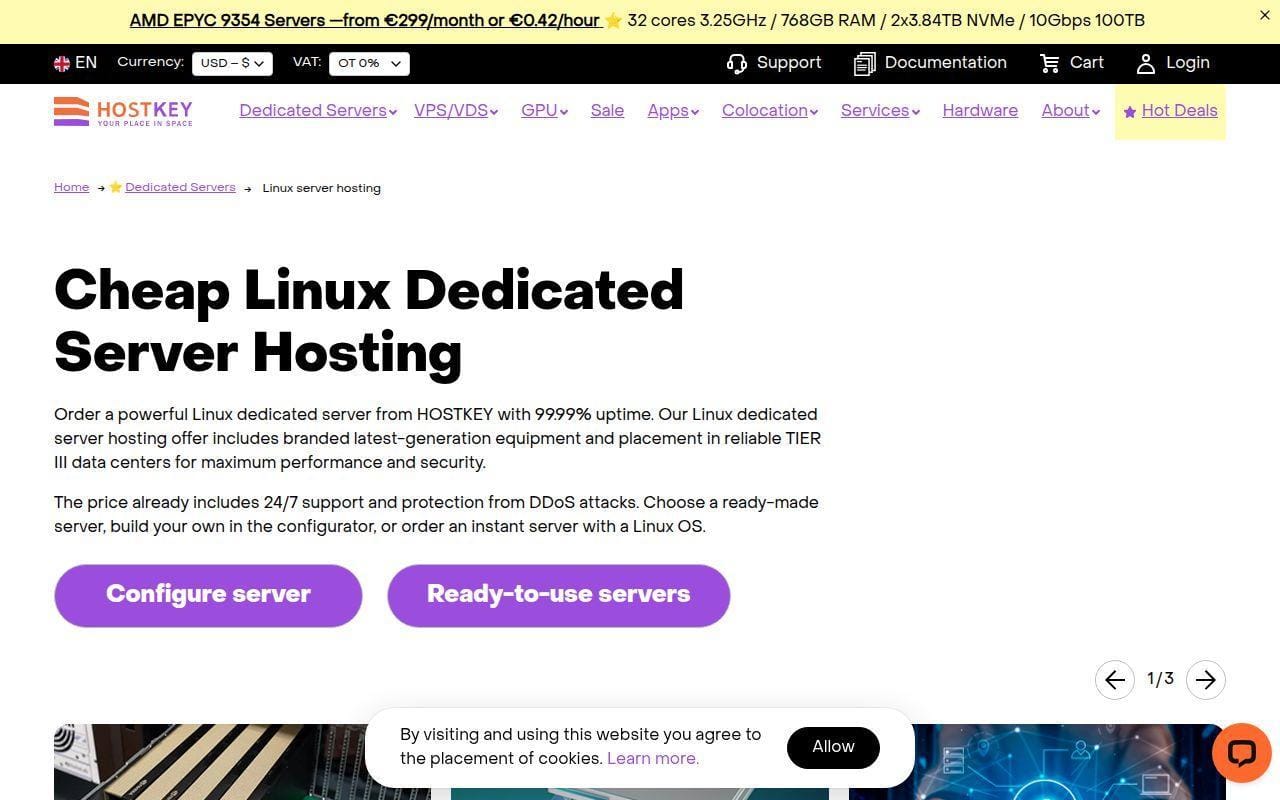Allow cookies in the consent popup
Viewport: 1280px width, 800px height.
[833, 747]
